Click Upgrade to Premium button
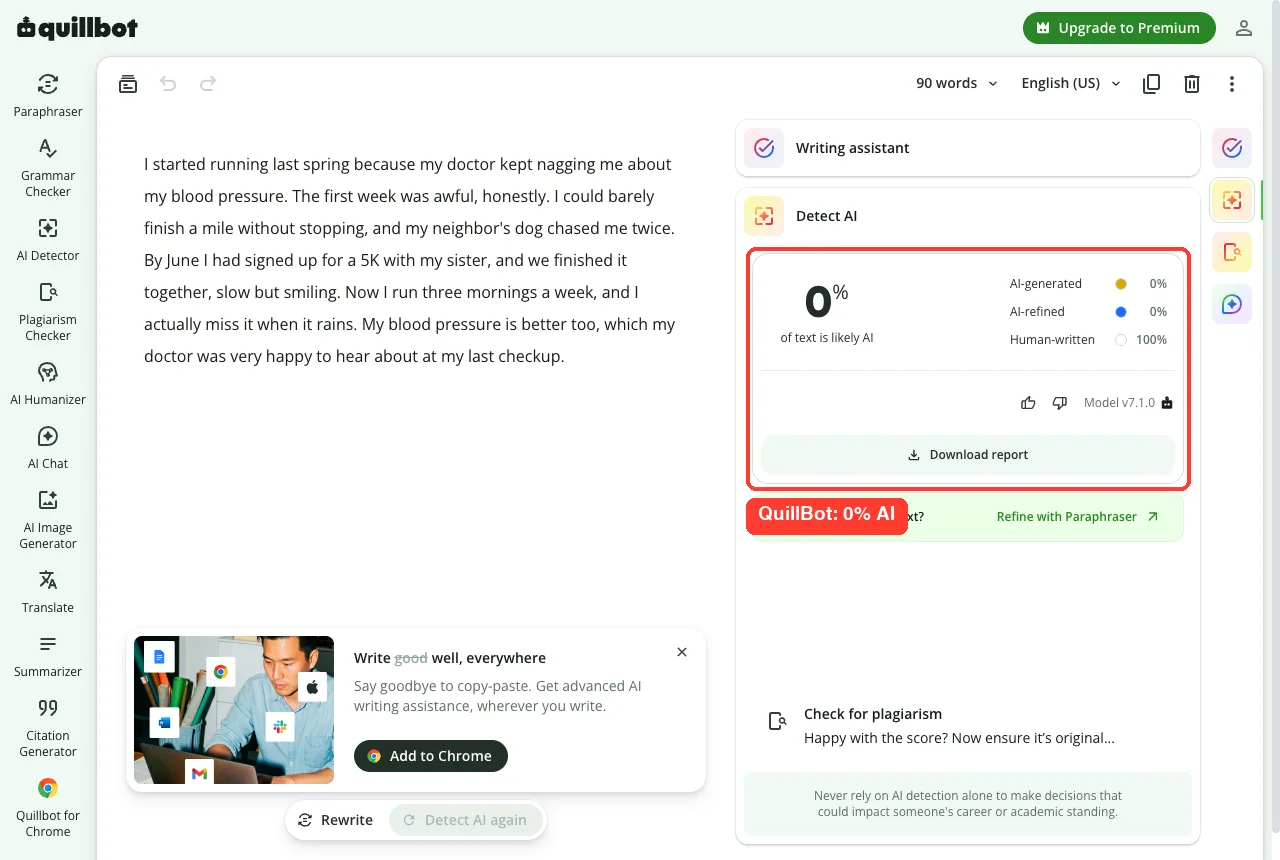 point(1119,28)
